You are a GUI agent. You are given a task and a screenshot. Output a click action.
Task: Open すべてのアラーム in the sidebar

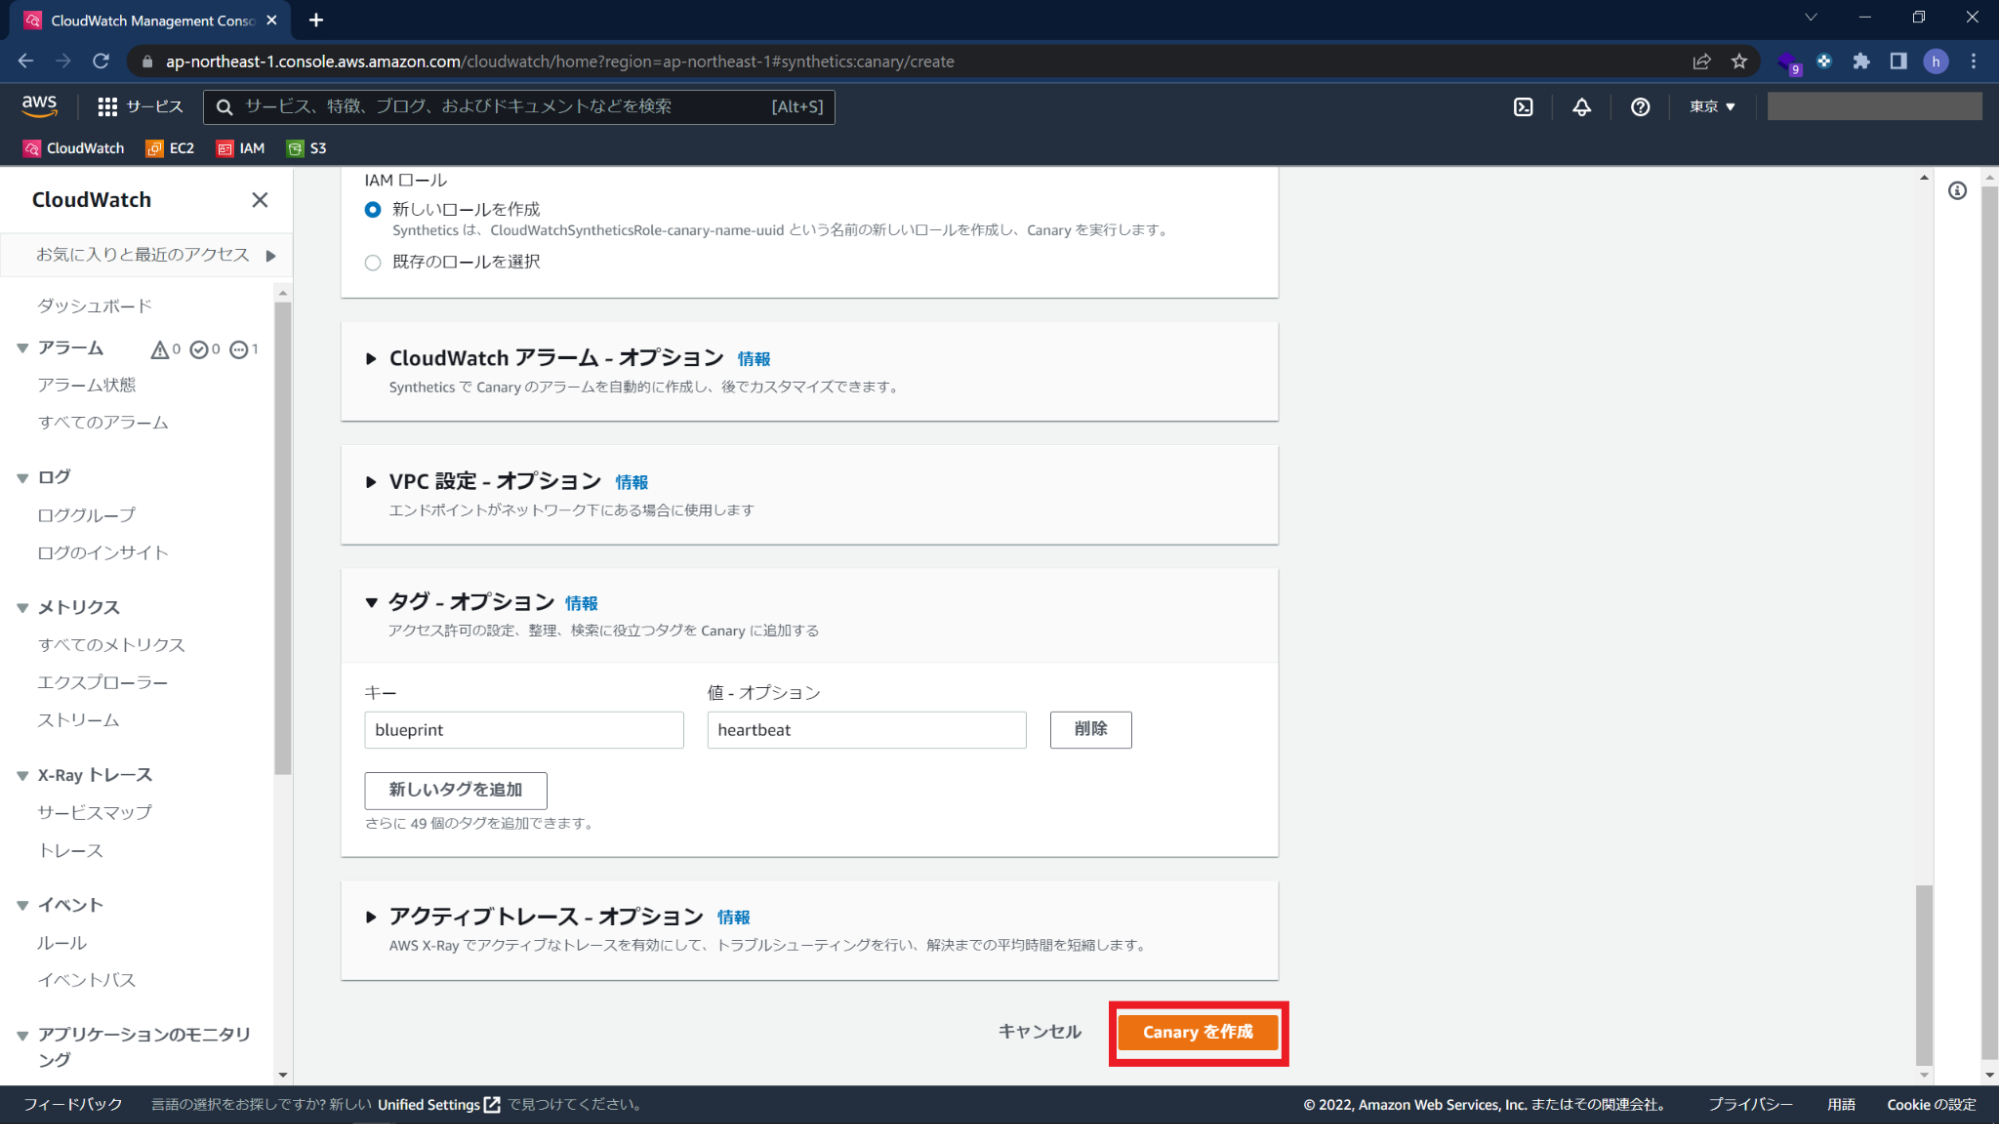(x=103, y=423)
